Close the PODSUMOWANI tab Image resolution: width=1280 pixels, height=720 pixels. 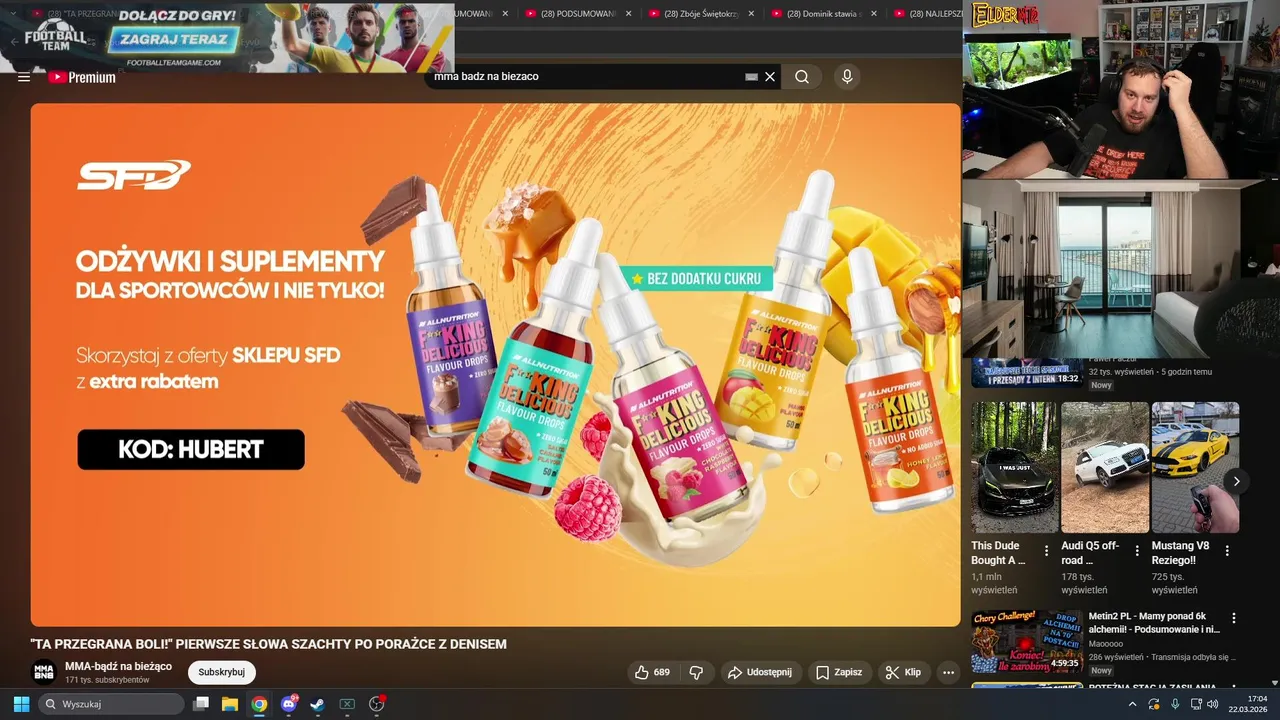[x=628, y=14]
